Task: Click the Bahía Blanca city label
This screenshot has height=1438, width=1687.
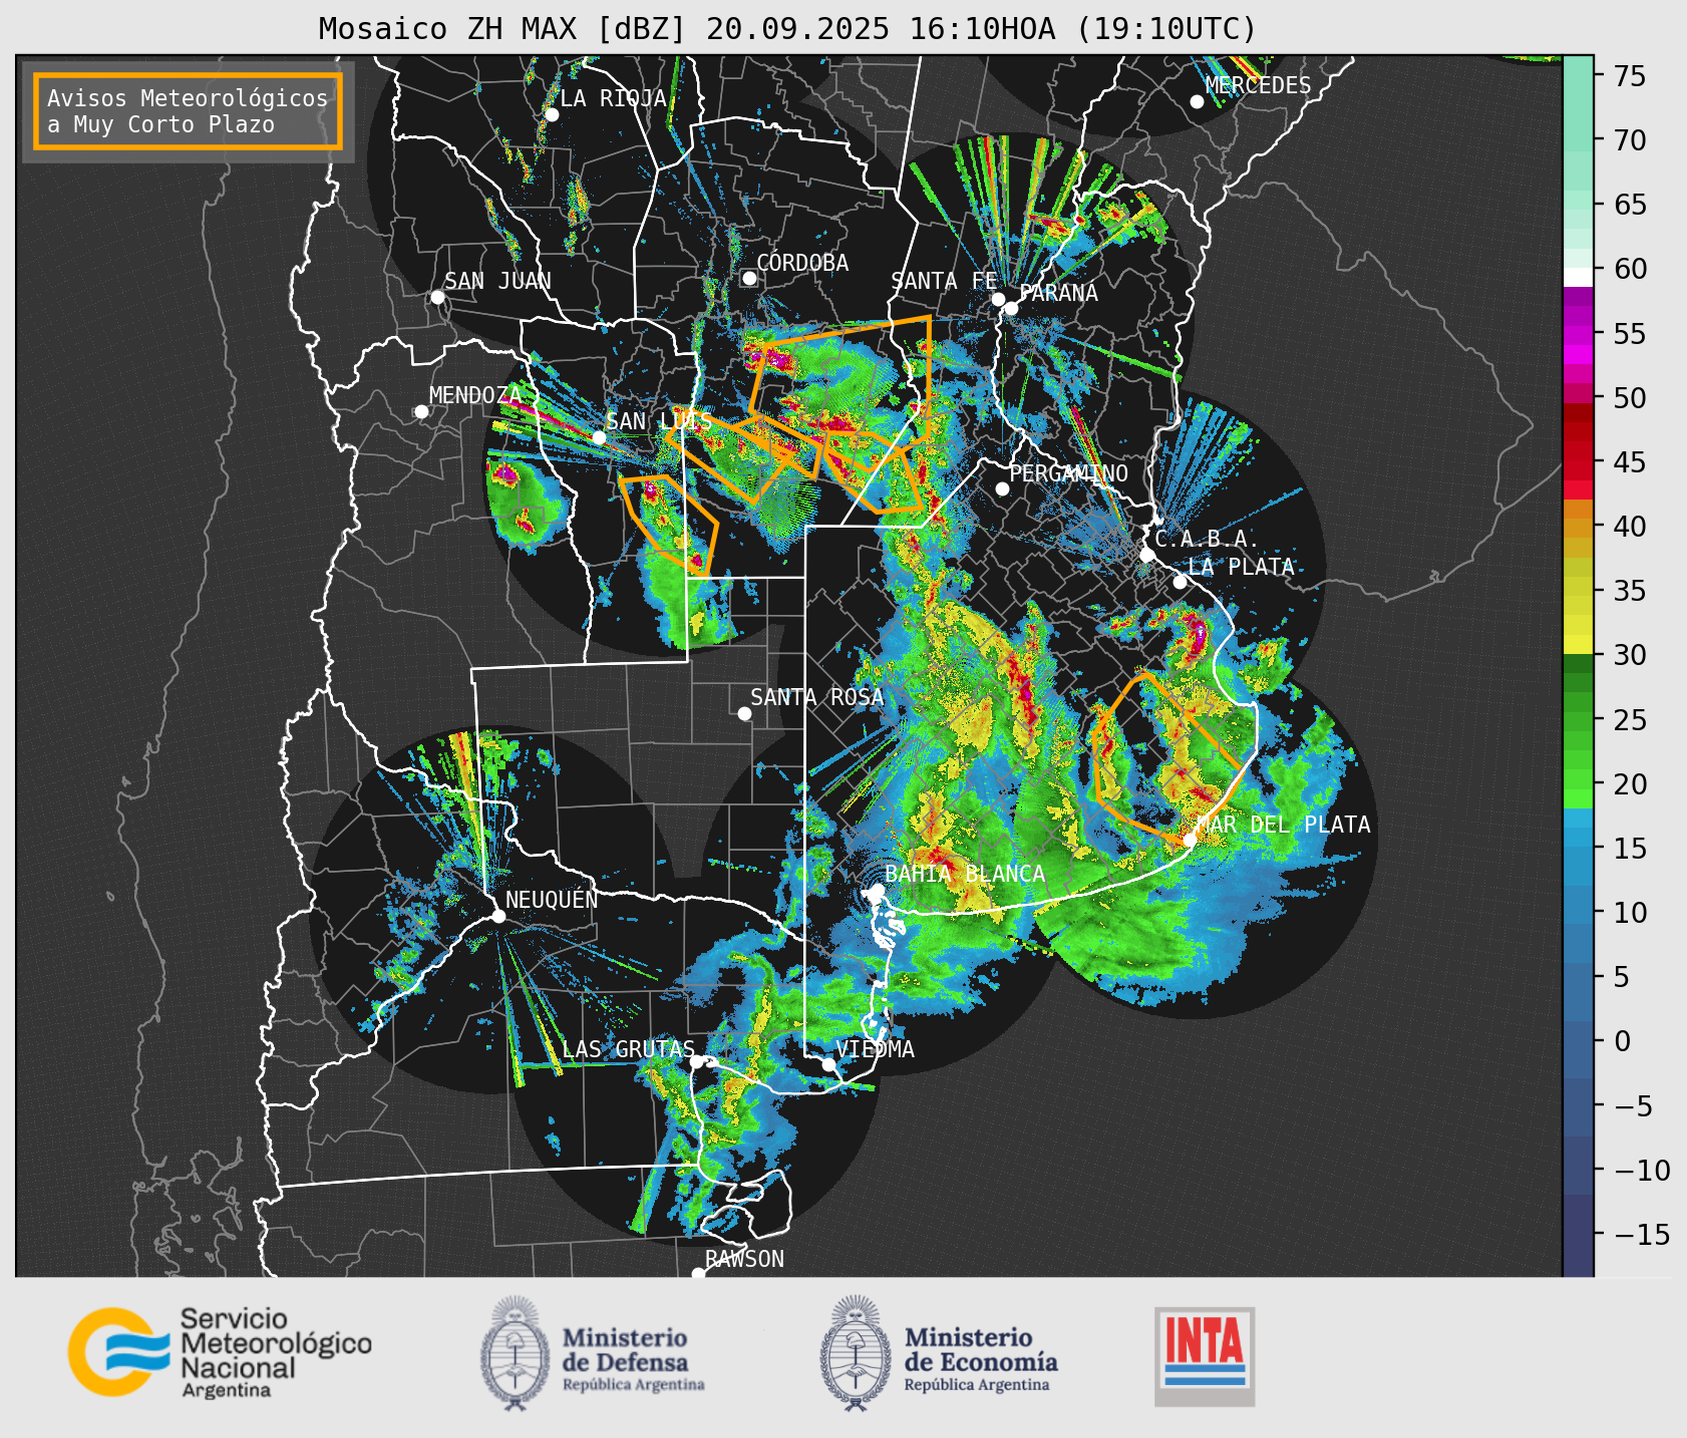Action: coord(964,874)
